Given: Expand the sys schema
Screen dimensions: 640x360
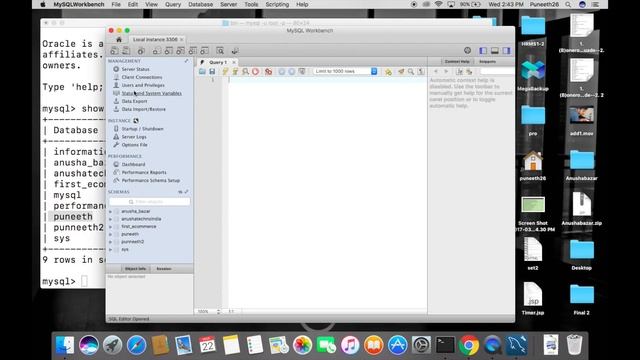Looking at the screenshot, I should click(x=110, y=249).
